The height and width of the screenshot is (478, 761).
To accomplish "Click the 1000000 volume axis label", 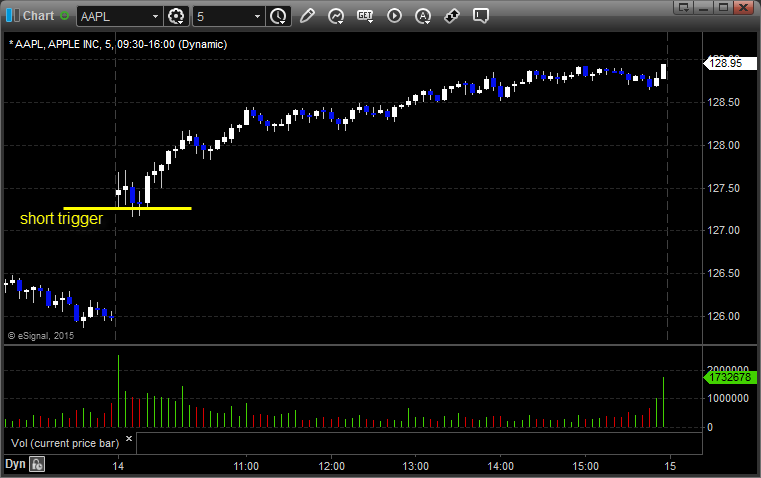I will coord(728,398).
